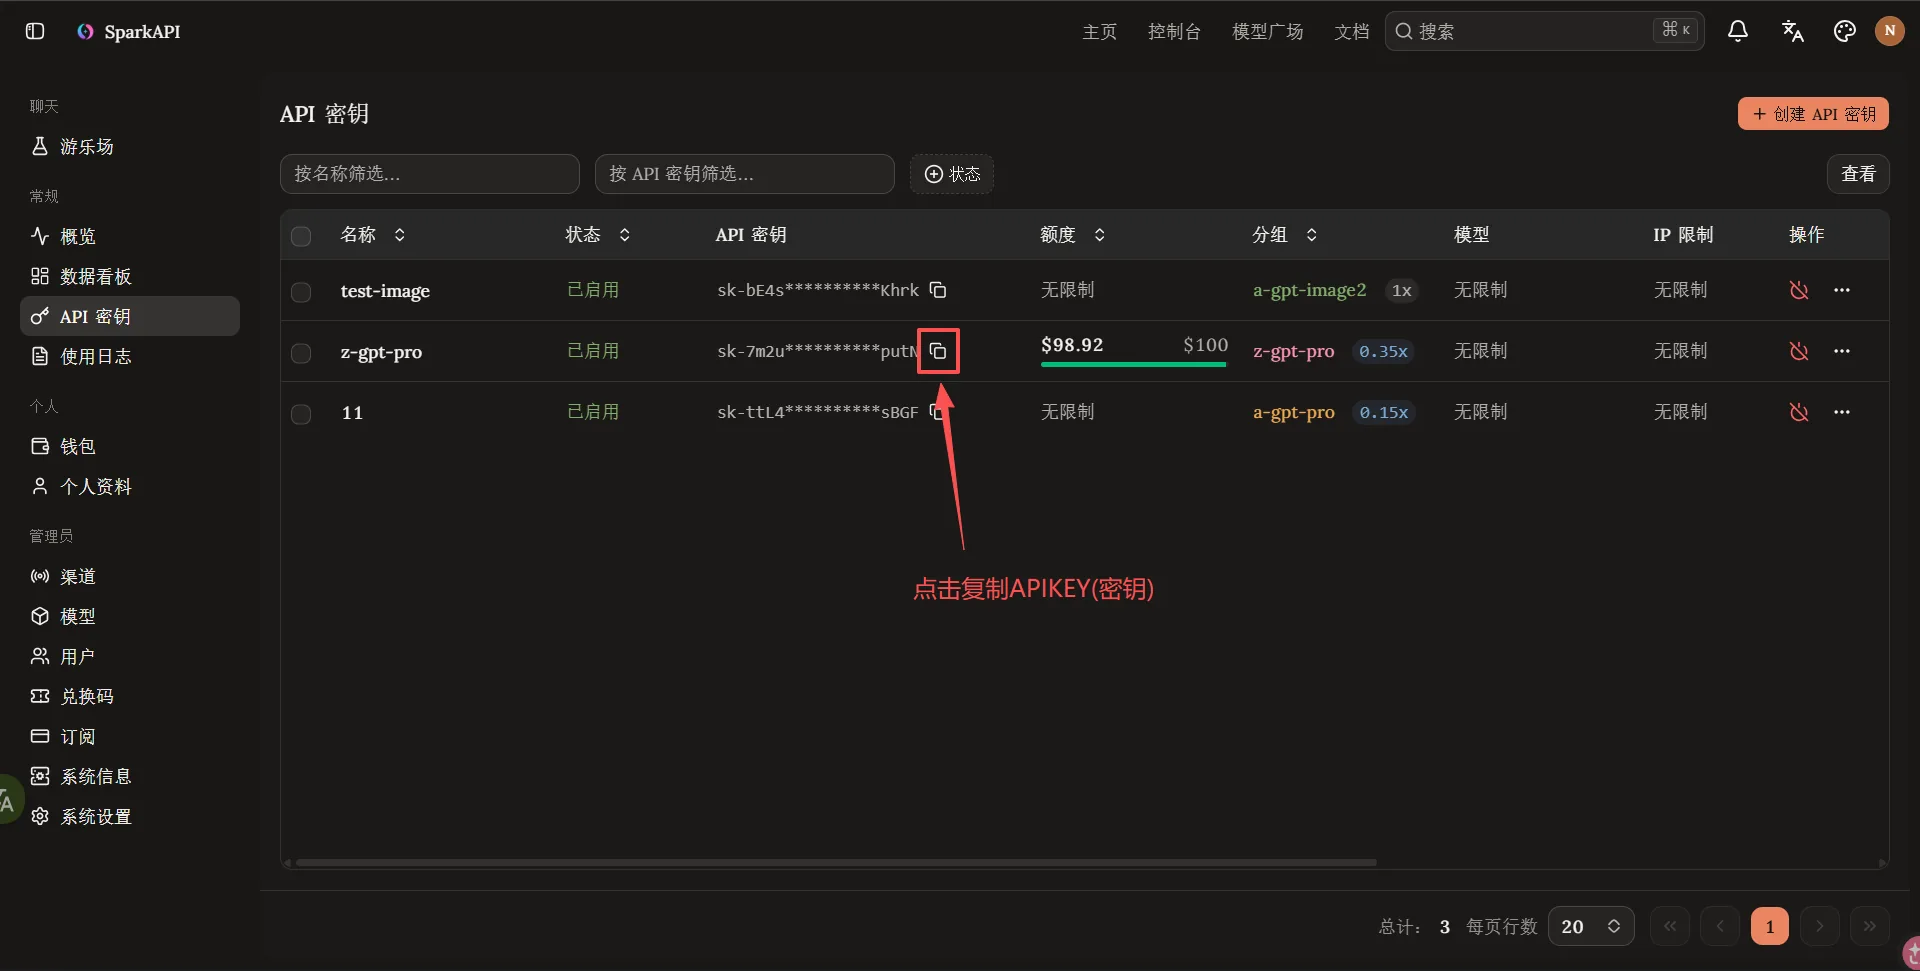
Task: Sort by the 状态 column header
Action: [598, 235]
